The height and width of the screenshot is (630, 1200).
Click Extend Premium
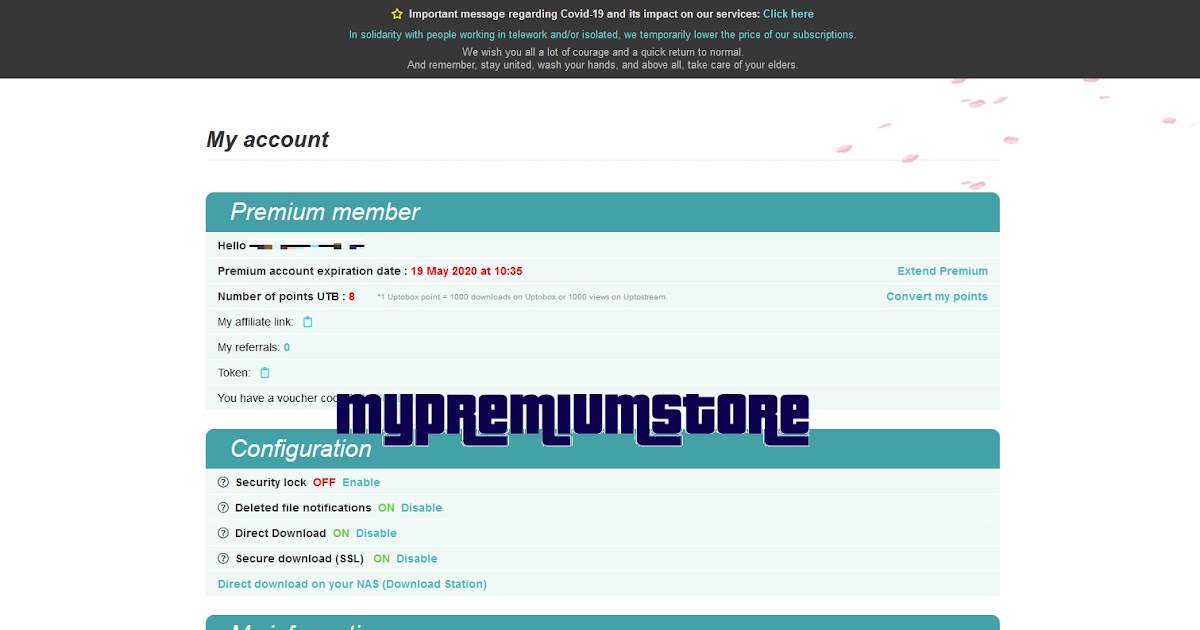click(941, 270)
